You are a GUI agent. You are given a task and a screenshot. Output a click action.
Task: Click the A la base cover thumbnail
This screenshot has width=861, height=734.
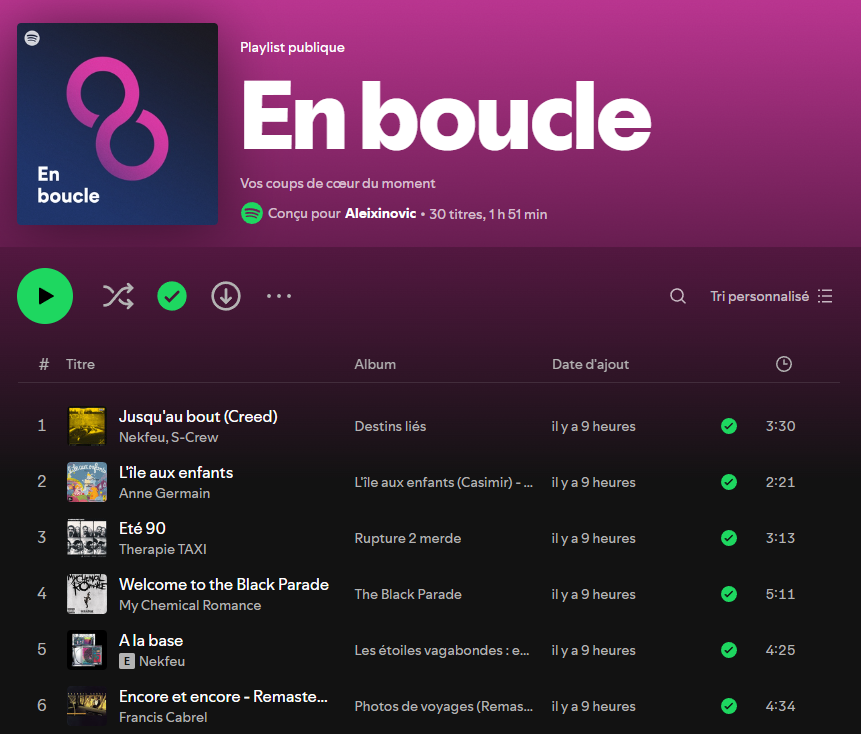pos(87,650)
